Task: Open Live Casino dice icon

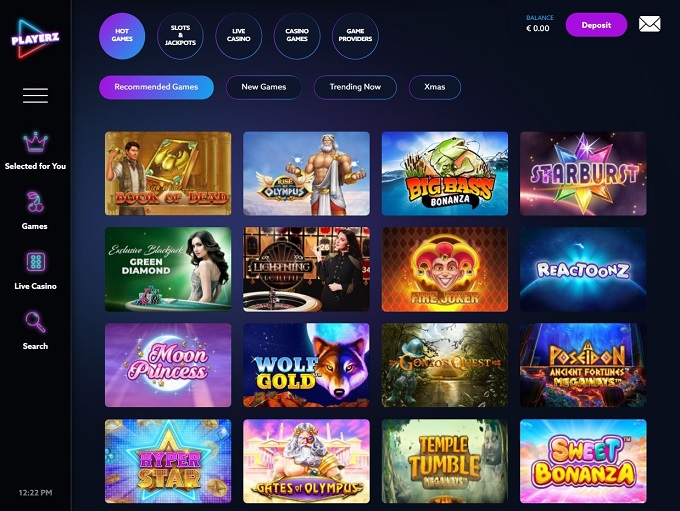Action: 36,262
